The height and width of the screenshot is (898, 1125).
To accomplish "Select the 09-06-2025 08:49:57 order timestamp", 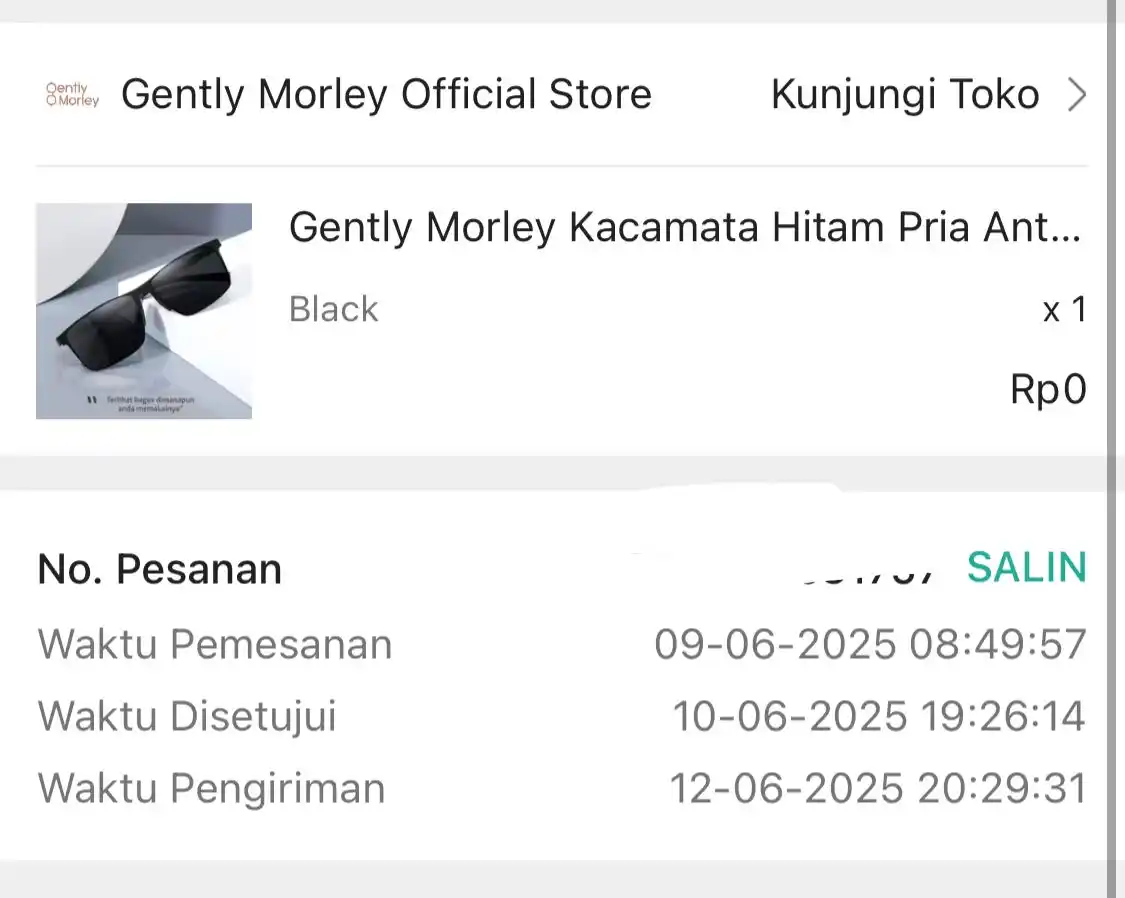I will tap(870, 643).
